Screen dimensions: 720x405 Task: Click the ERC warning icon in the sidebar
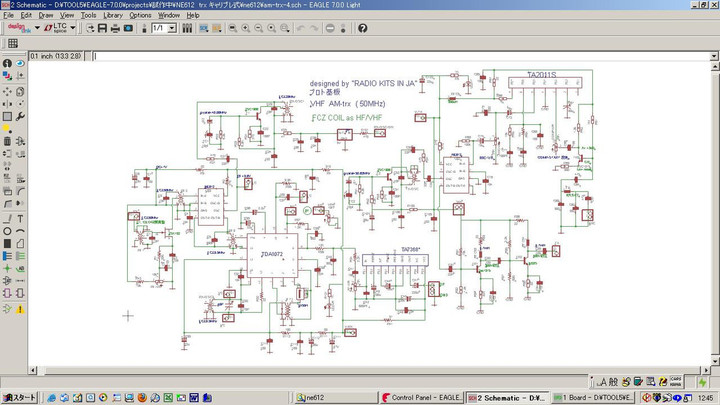20,309
